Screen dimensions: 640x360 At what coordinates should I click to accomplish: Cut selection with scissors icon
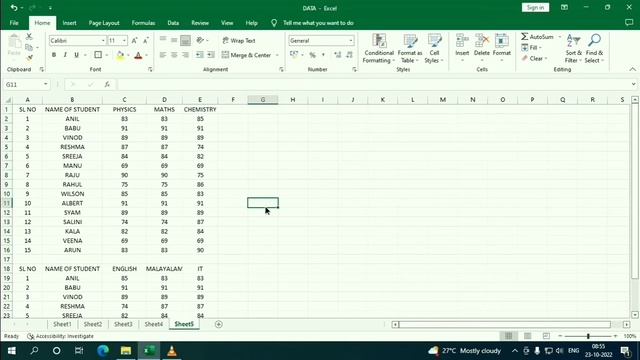[29, 37]
